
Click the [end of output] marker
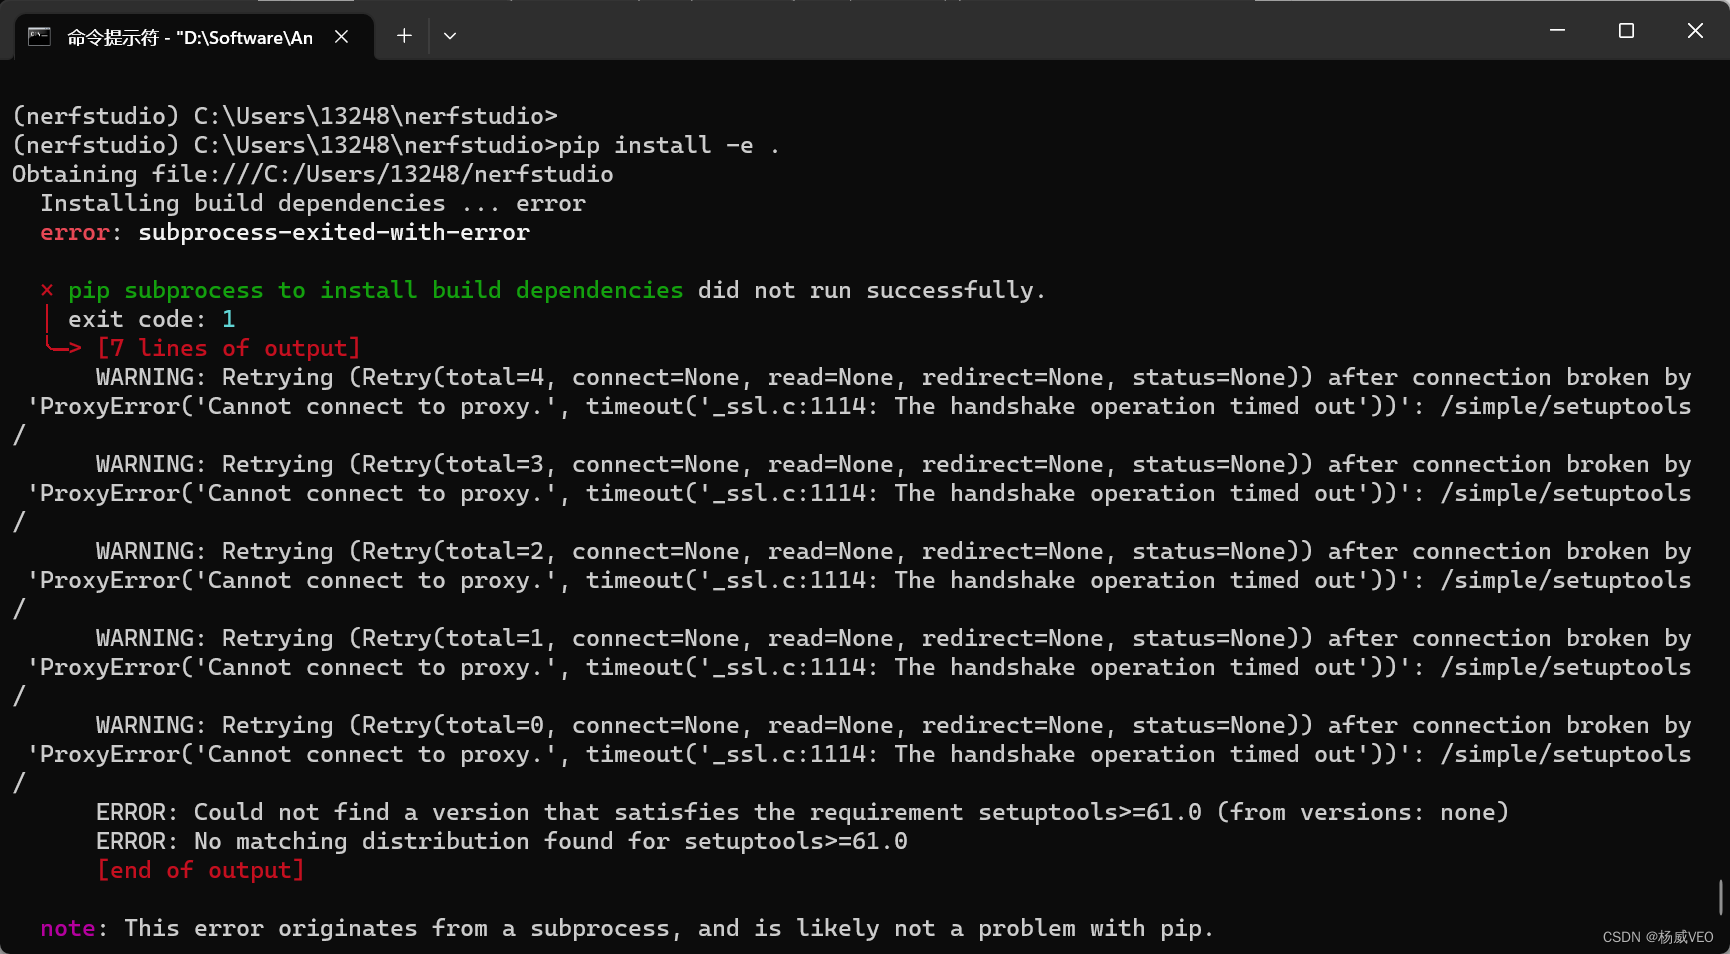pos(200,870)
